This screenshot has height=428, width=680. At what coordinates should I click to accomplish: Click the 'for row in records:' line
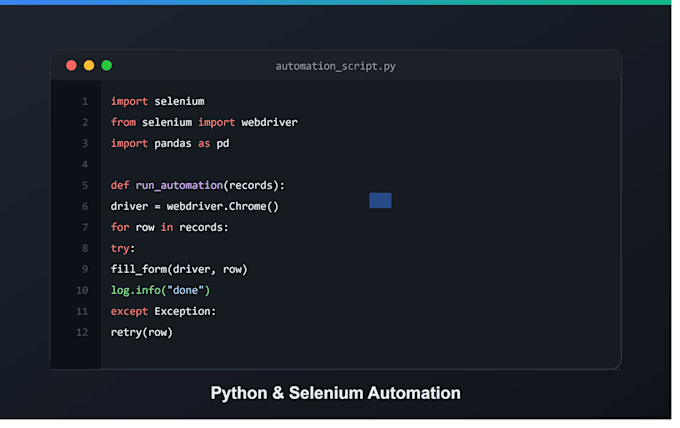pyautogui.click(x=170, y=227)
